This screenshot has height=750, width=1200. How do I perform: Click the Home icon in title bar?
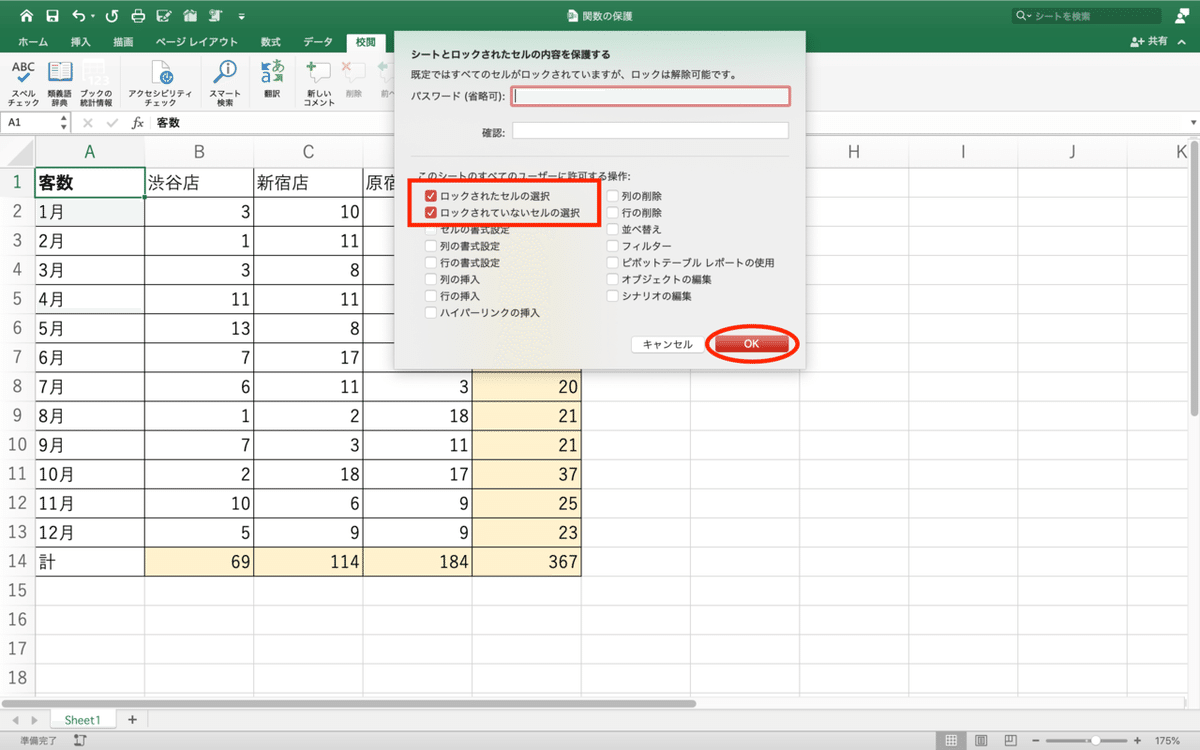pos(26,16)
